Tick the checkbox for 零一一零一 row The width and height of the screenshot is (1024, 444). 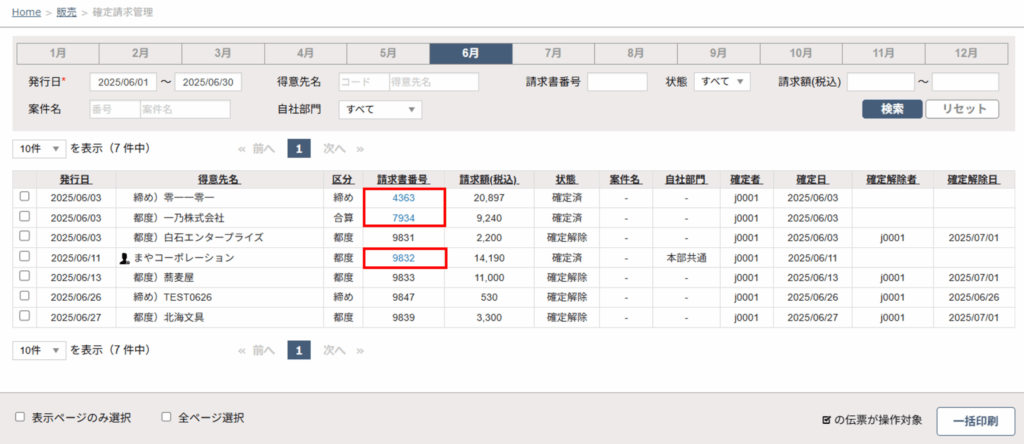[x=25, y=197]
